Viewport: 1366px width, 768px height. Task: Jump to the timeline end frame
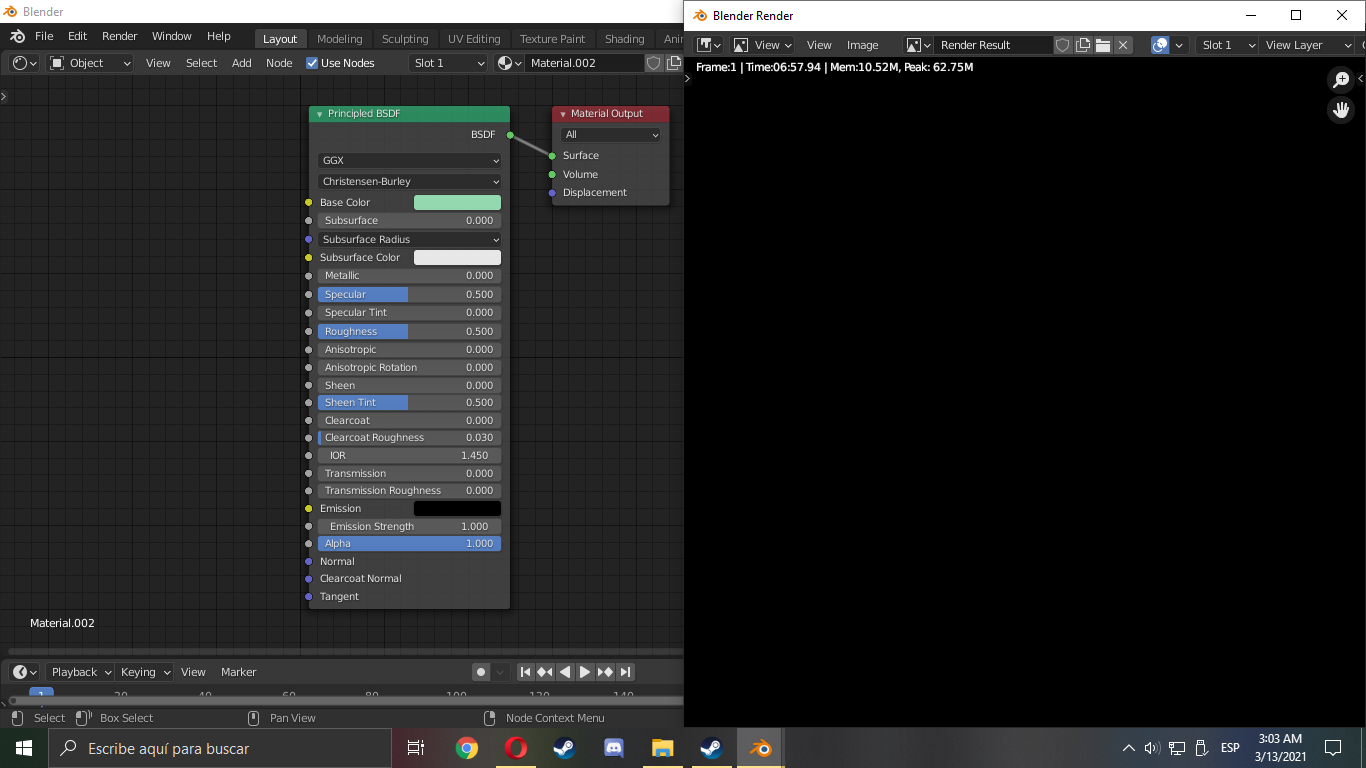(x=625, y=672)
